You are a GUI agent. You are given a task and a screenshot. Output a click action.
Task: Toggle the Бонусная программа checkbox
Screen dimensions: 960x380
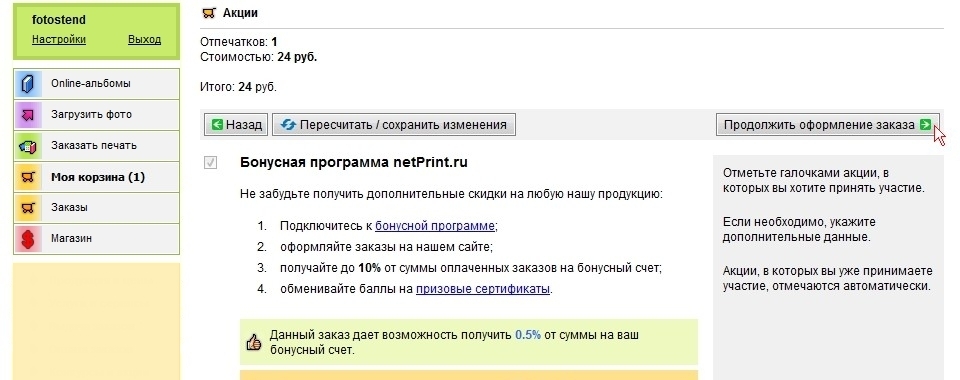click(210, 163)
